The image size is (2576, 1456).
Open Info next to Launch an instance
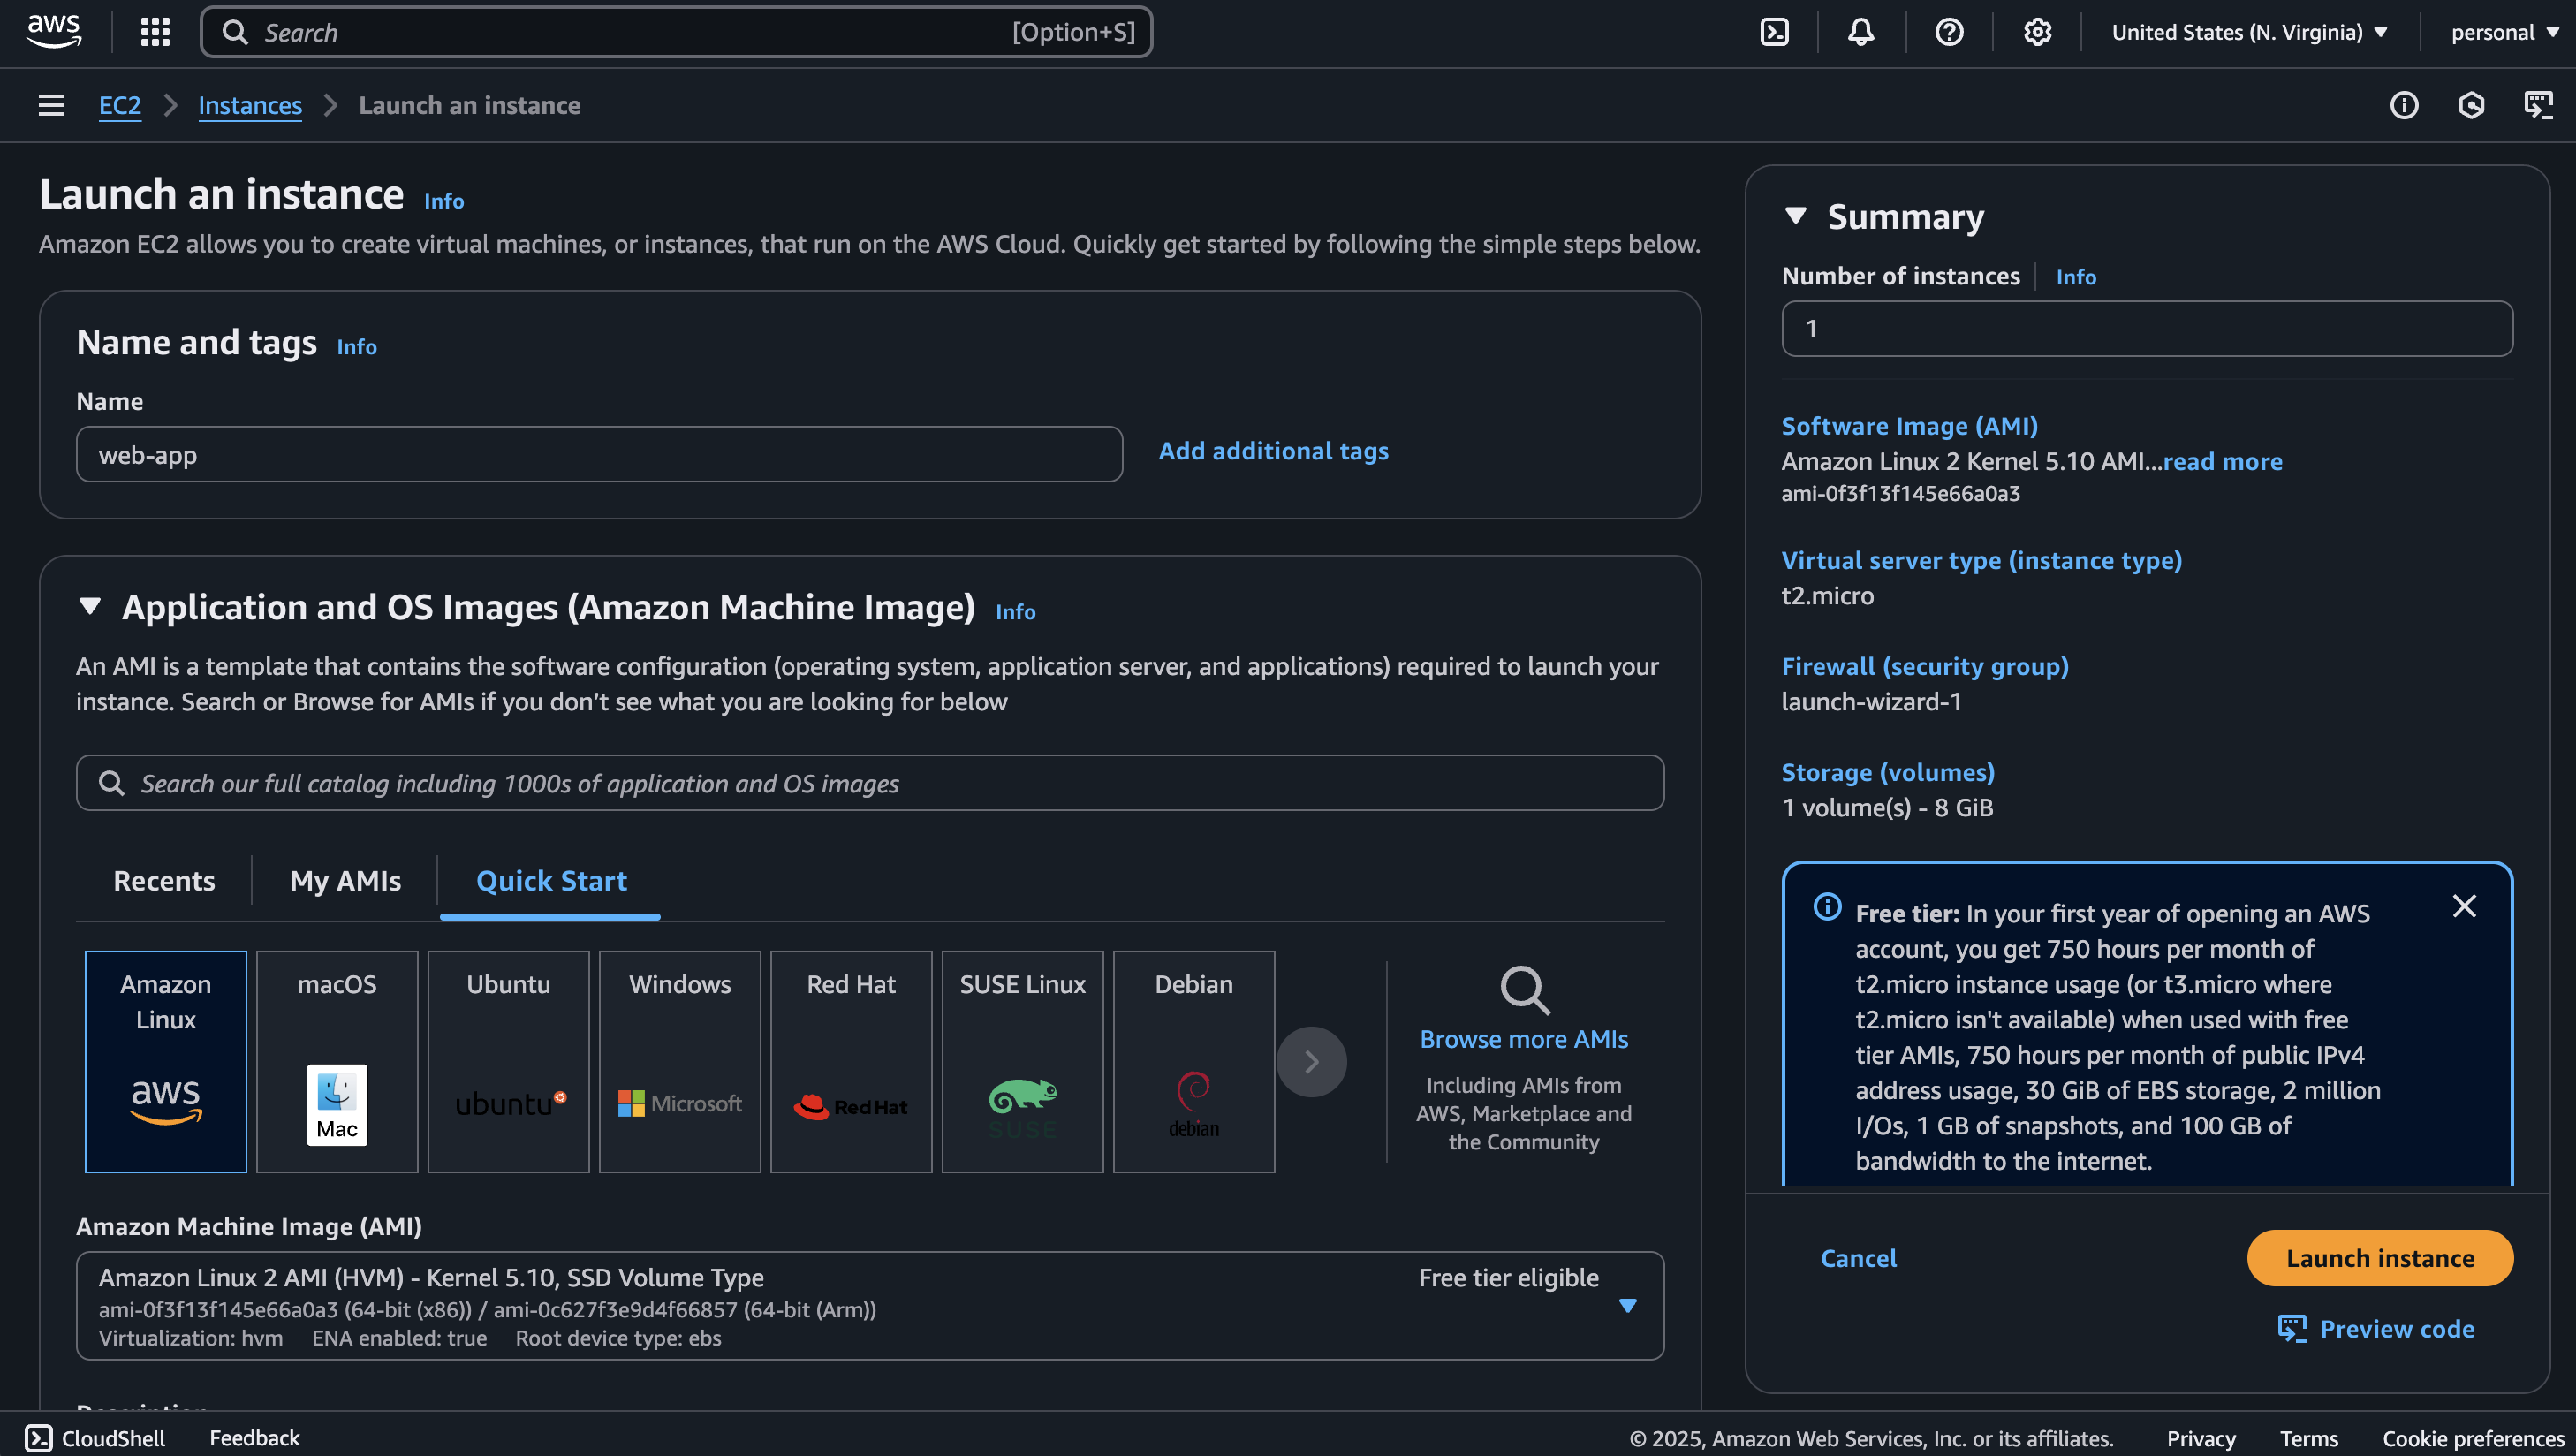coord(444,201)
